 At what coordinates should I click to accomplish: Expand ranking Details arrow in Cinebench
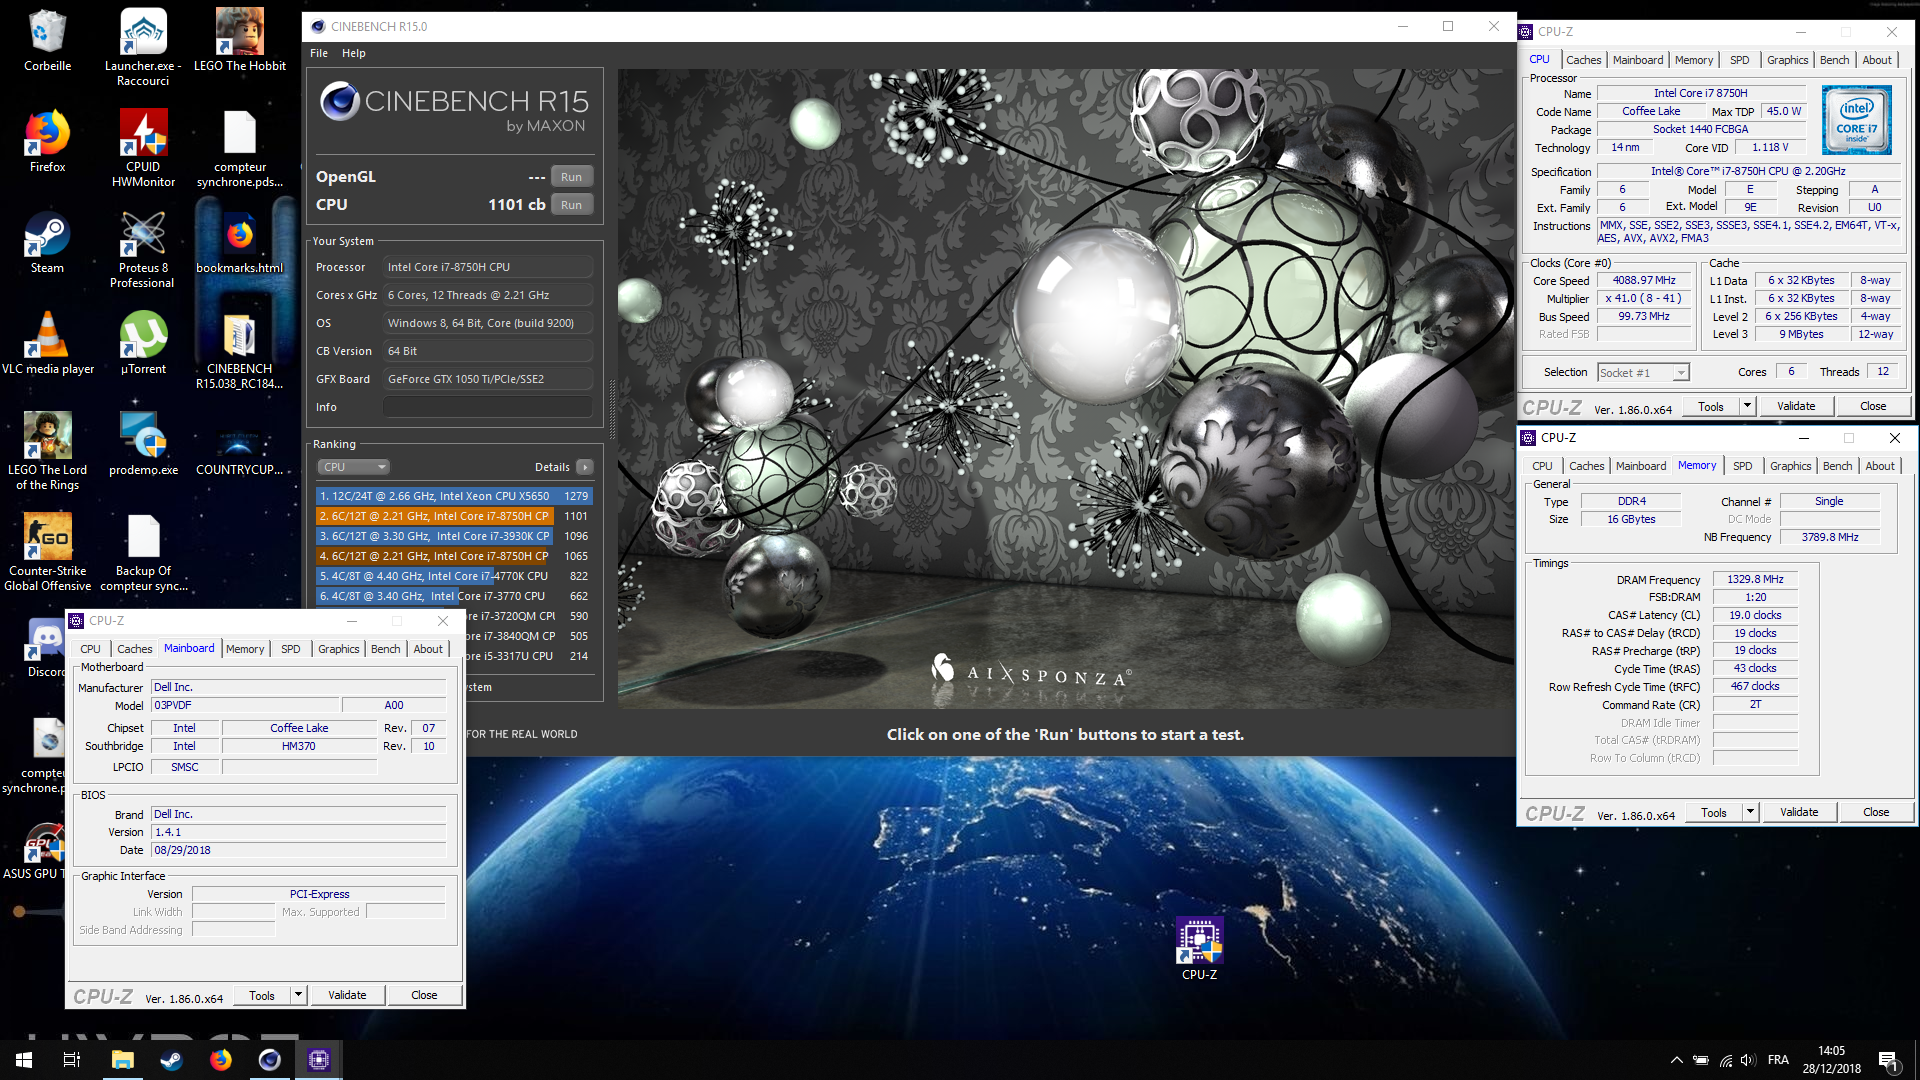click(585, 467)
